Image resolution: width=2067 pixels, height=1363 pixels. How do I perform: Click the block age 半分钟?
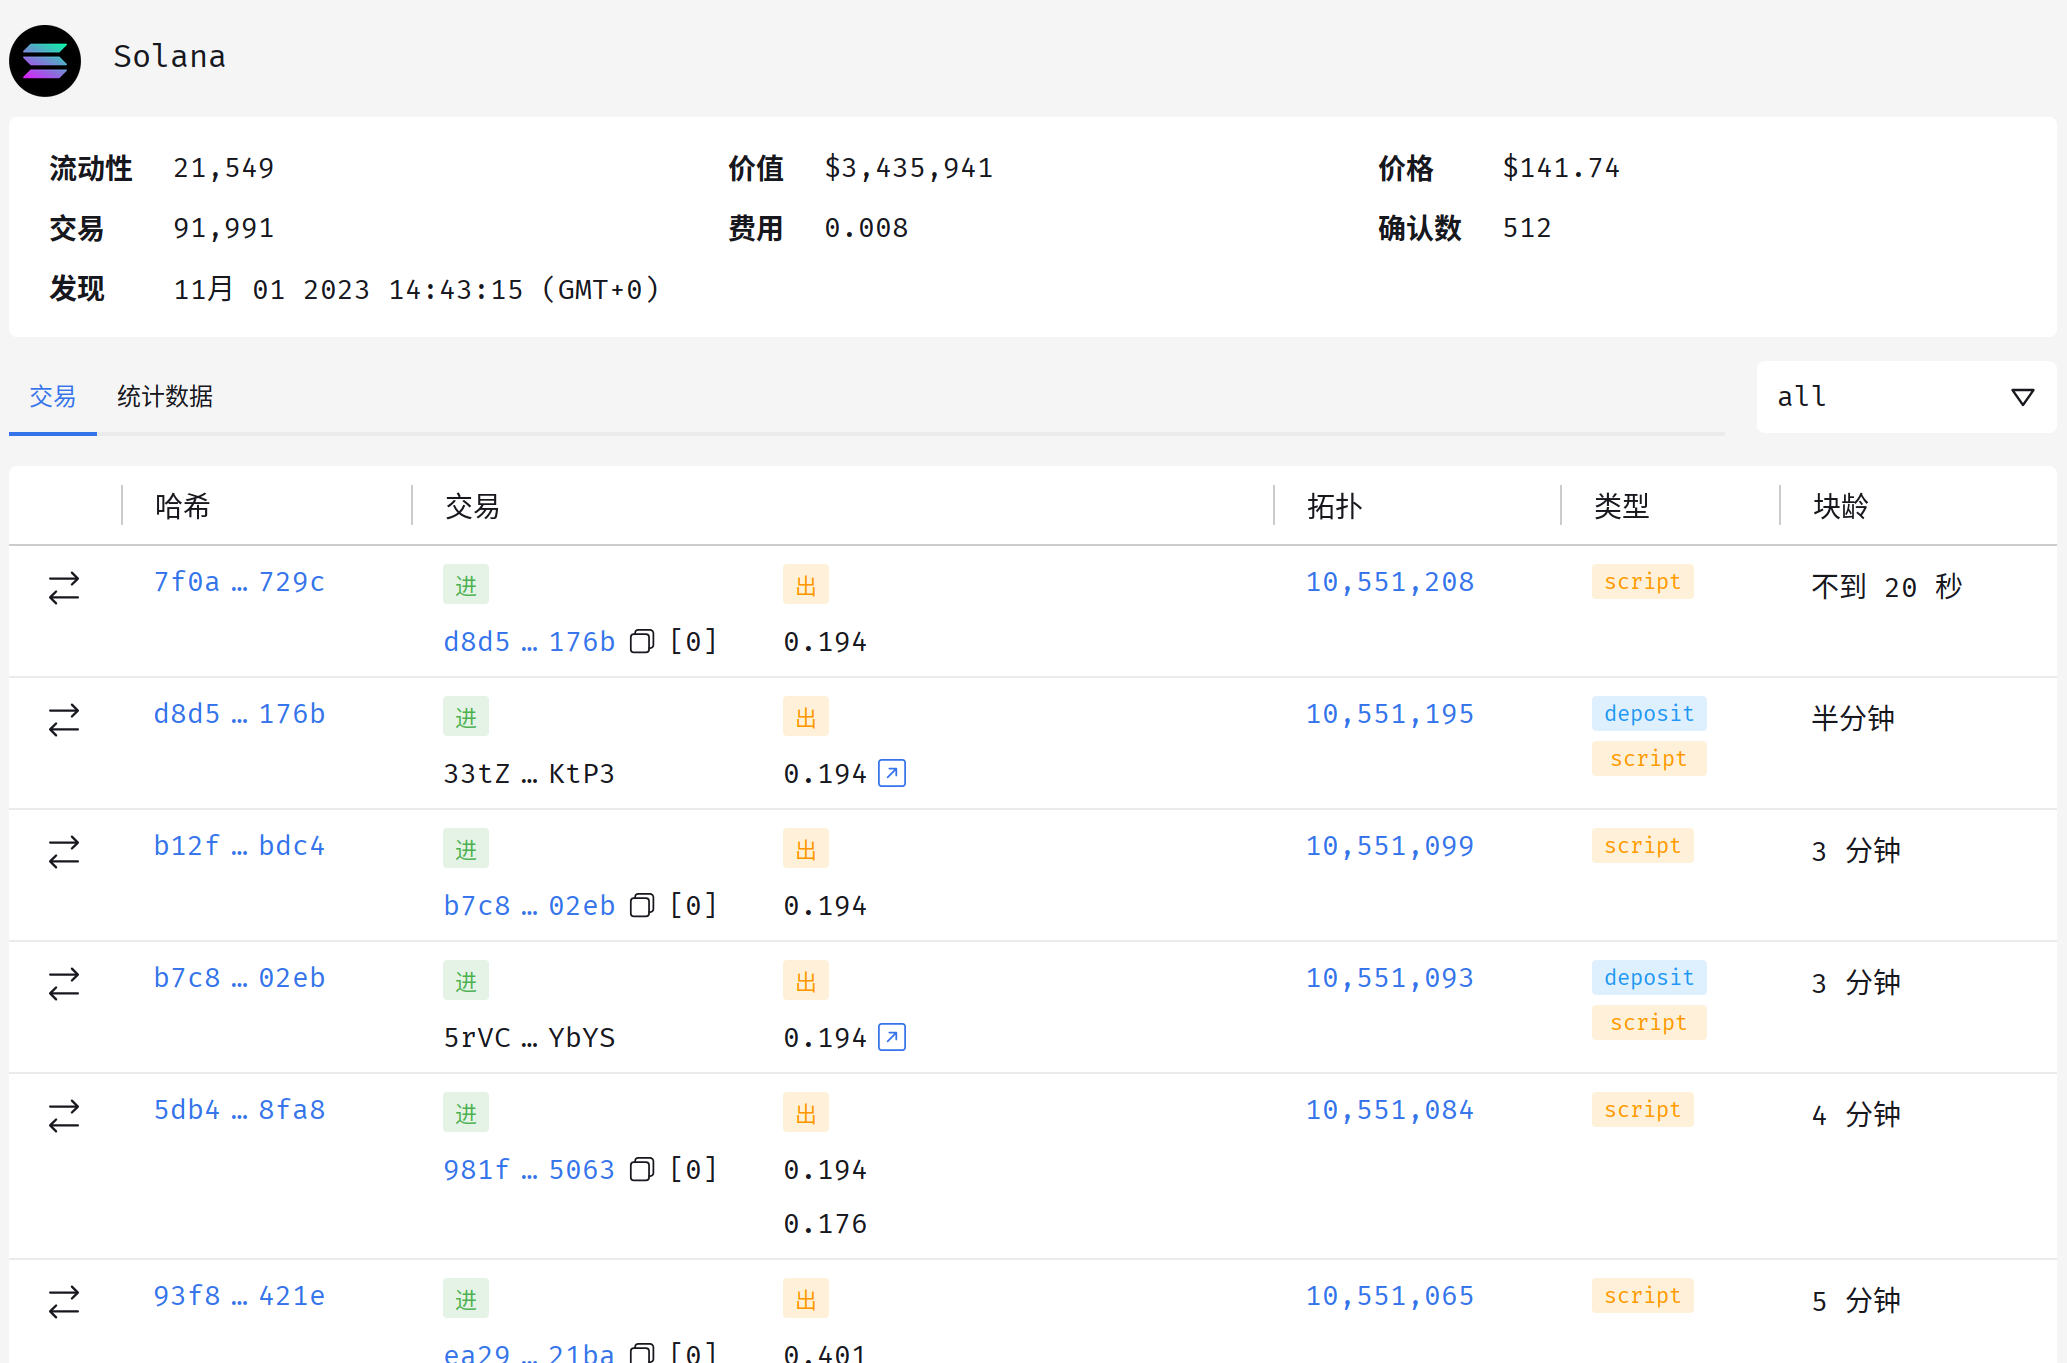[1853, 718]
